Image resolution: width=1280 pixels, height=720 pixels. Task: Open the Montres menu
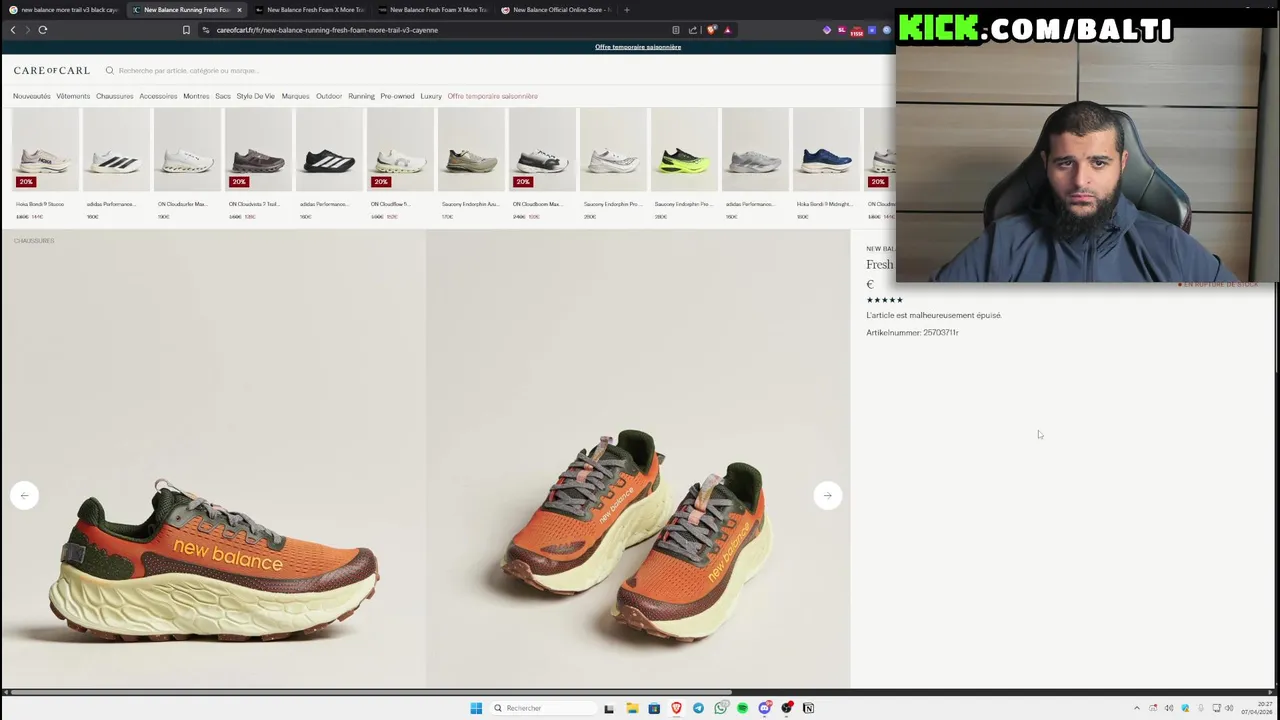(x=196, y=96)
